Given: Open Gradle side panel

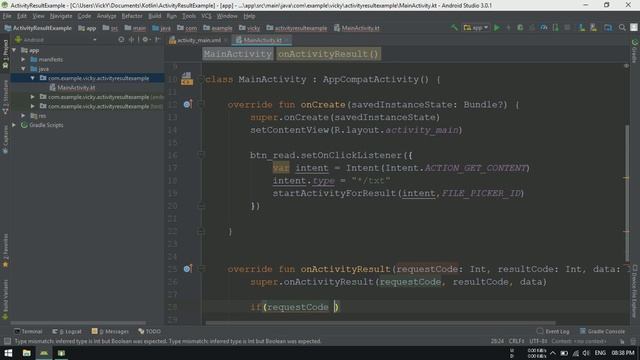Looking at the screenshot, I should [x=635, y=51].
